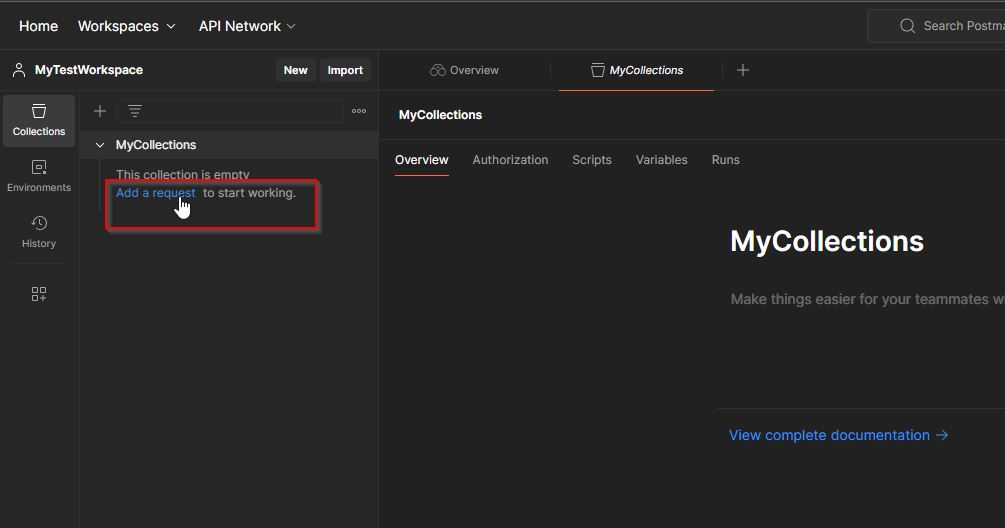This screenshot has width=1005, height=528.
Task: Open the Collections sidebar panel
Action: click(x=38, y=120)
